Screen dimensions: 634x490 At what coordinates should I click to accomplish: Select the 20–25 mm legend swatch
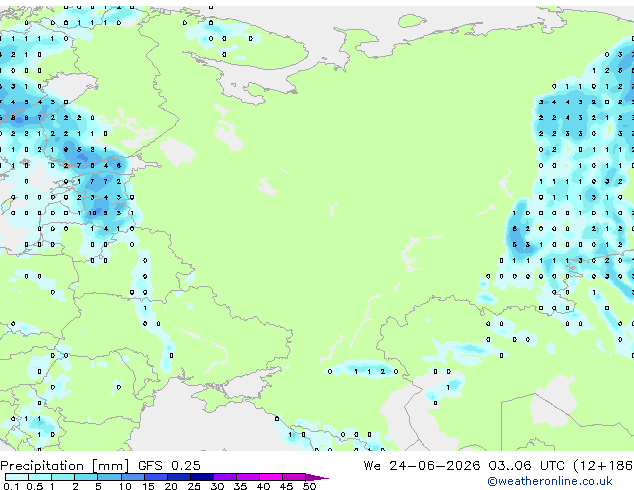pos(179,477)
